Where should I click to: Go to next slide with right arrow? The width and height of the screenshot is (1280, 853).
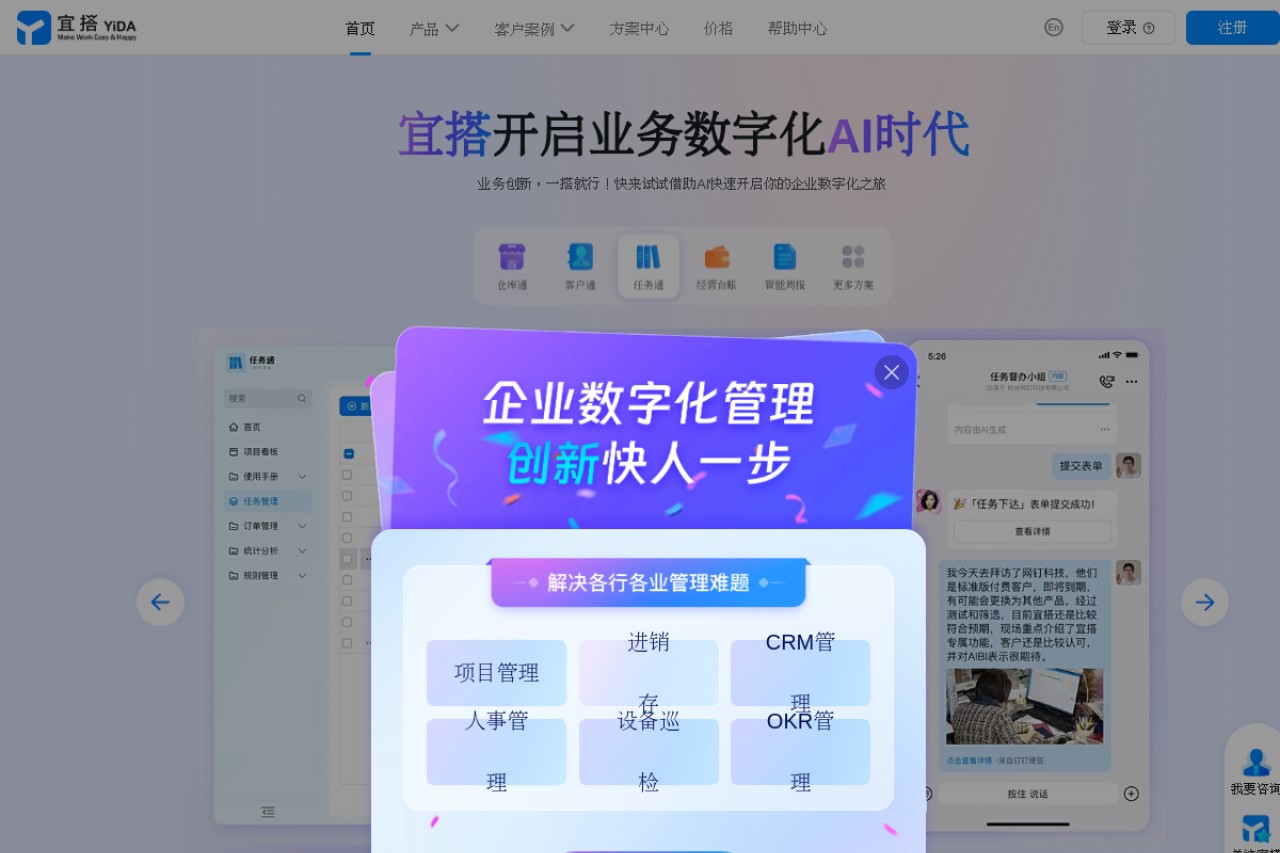coord(1204,602)
